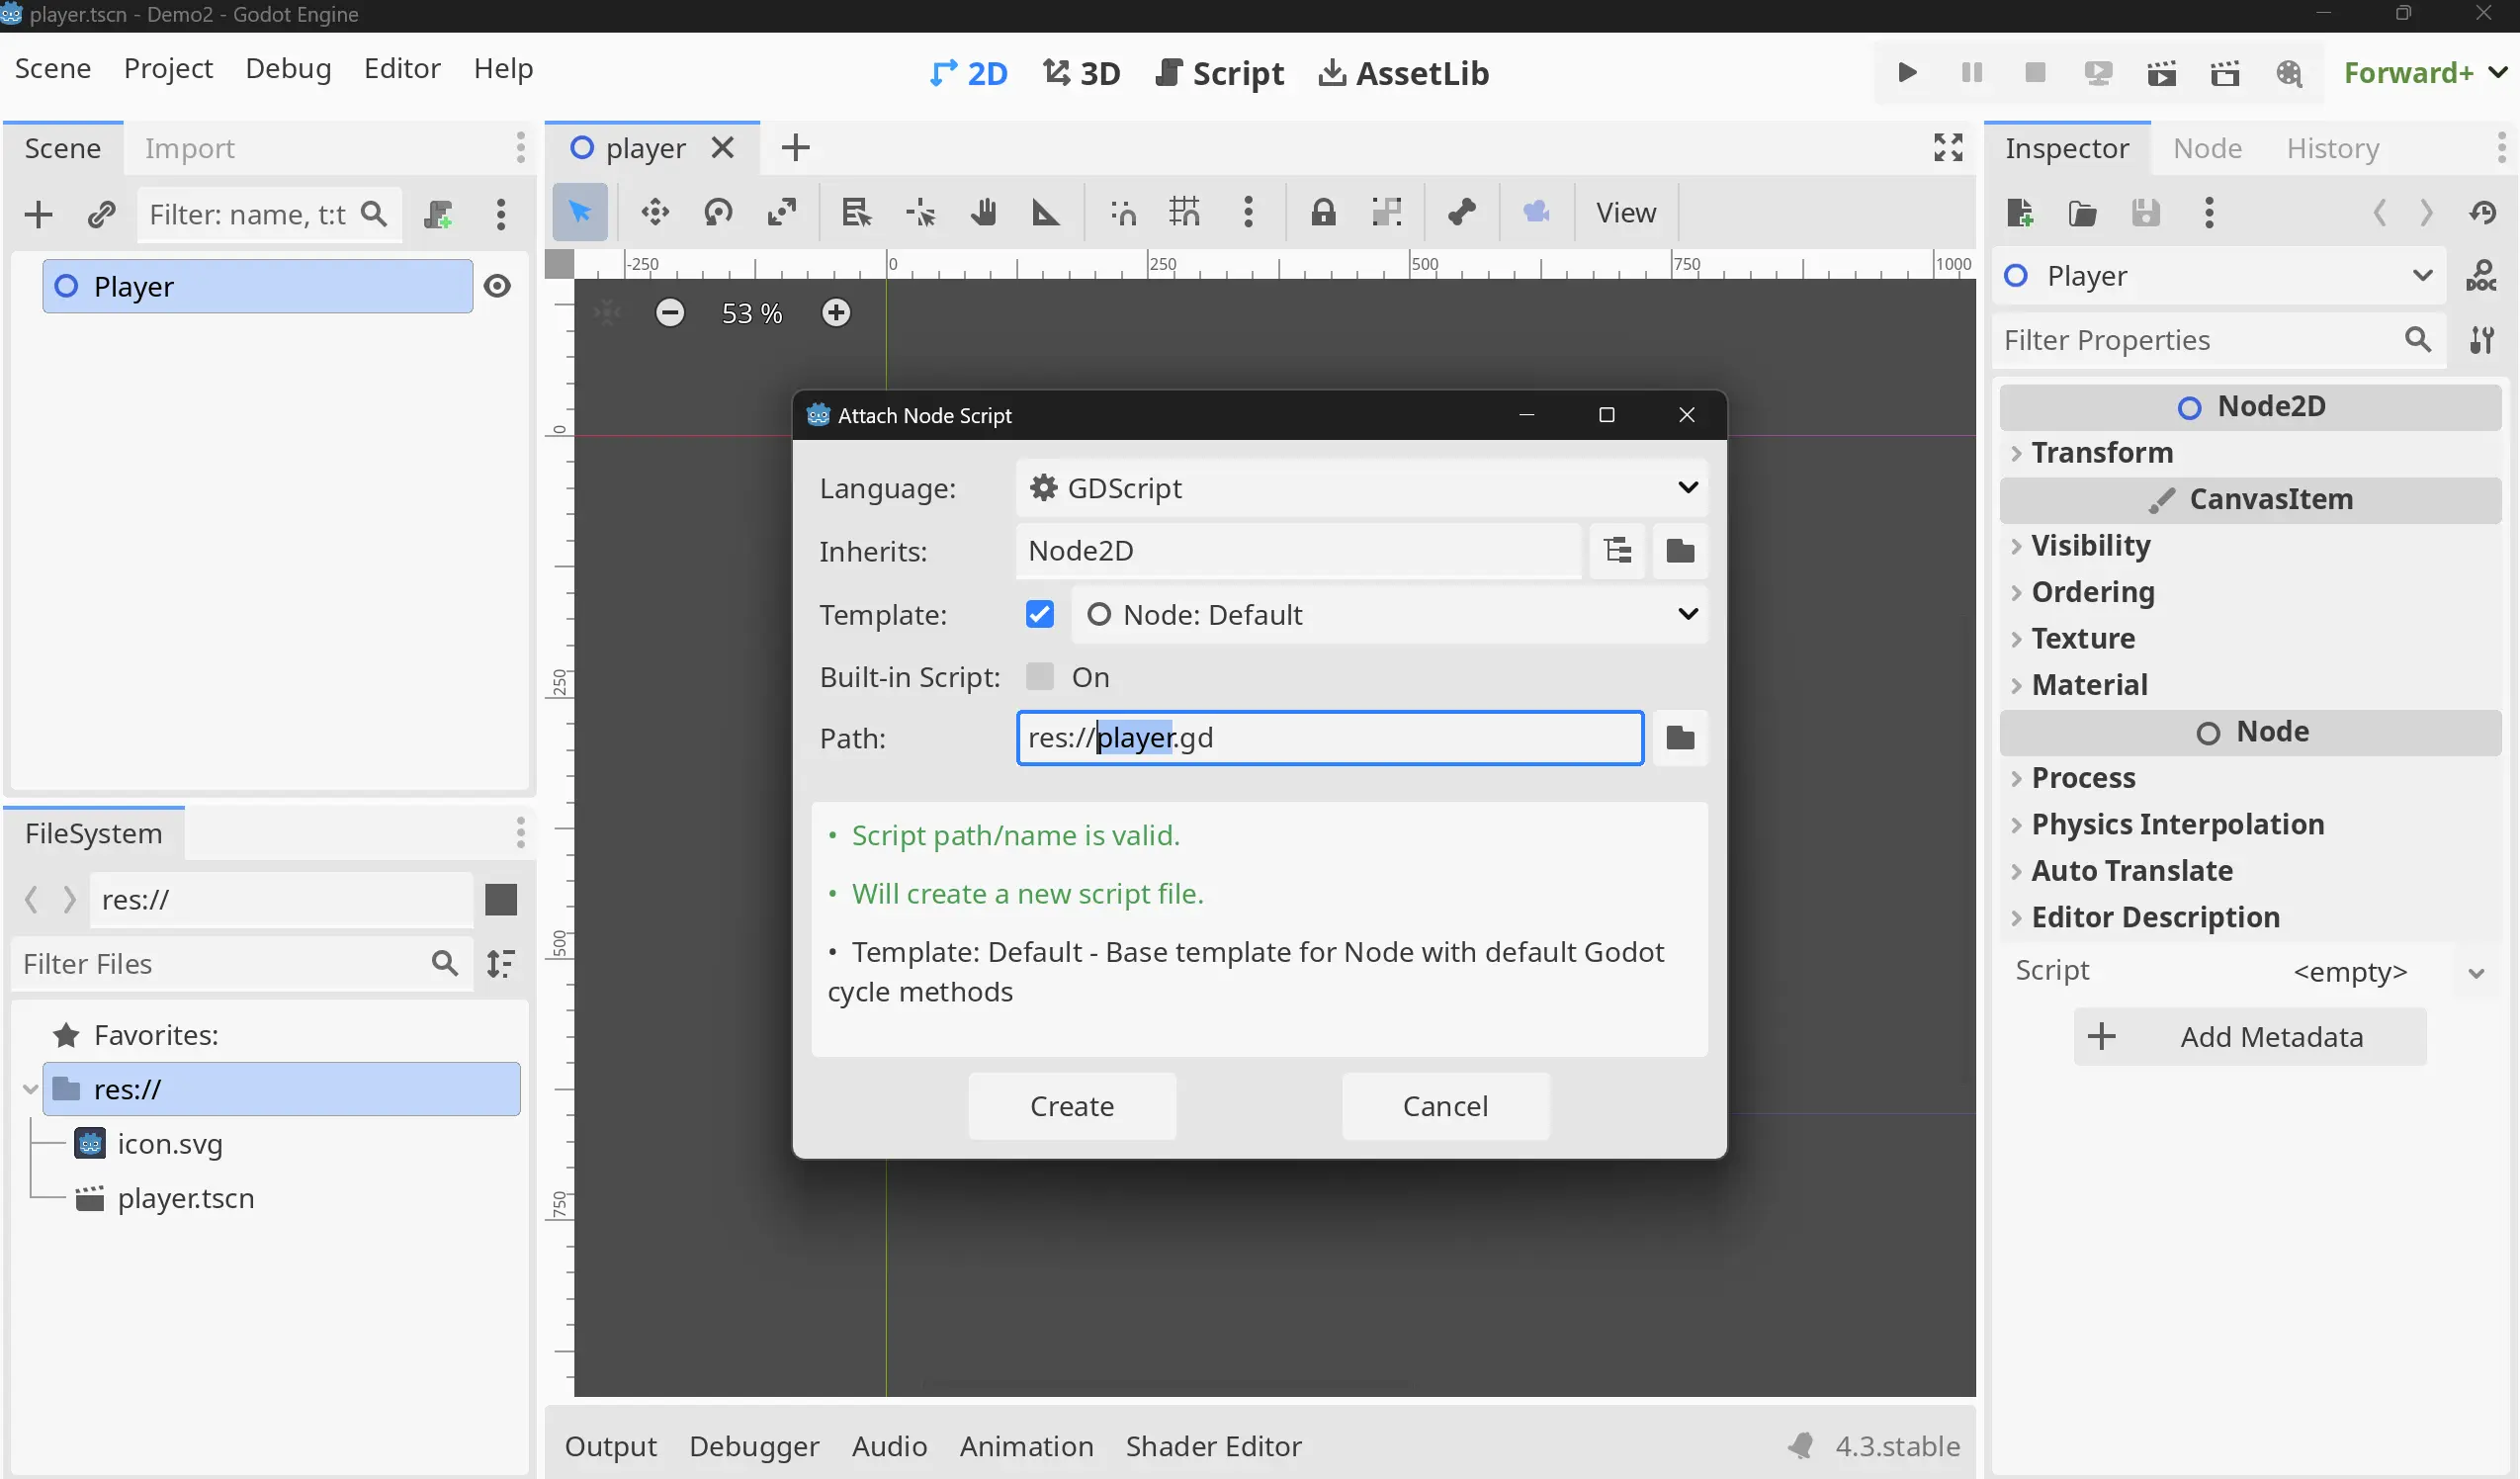Click the script Path input field

tap(1330, 738)
